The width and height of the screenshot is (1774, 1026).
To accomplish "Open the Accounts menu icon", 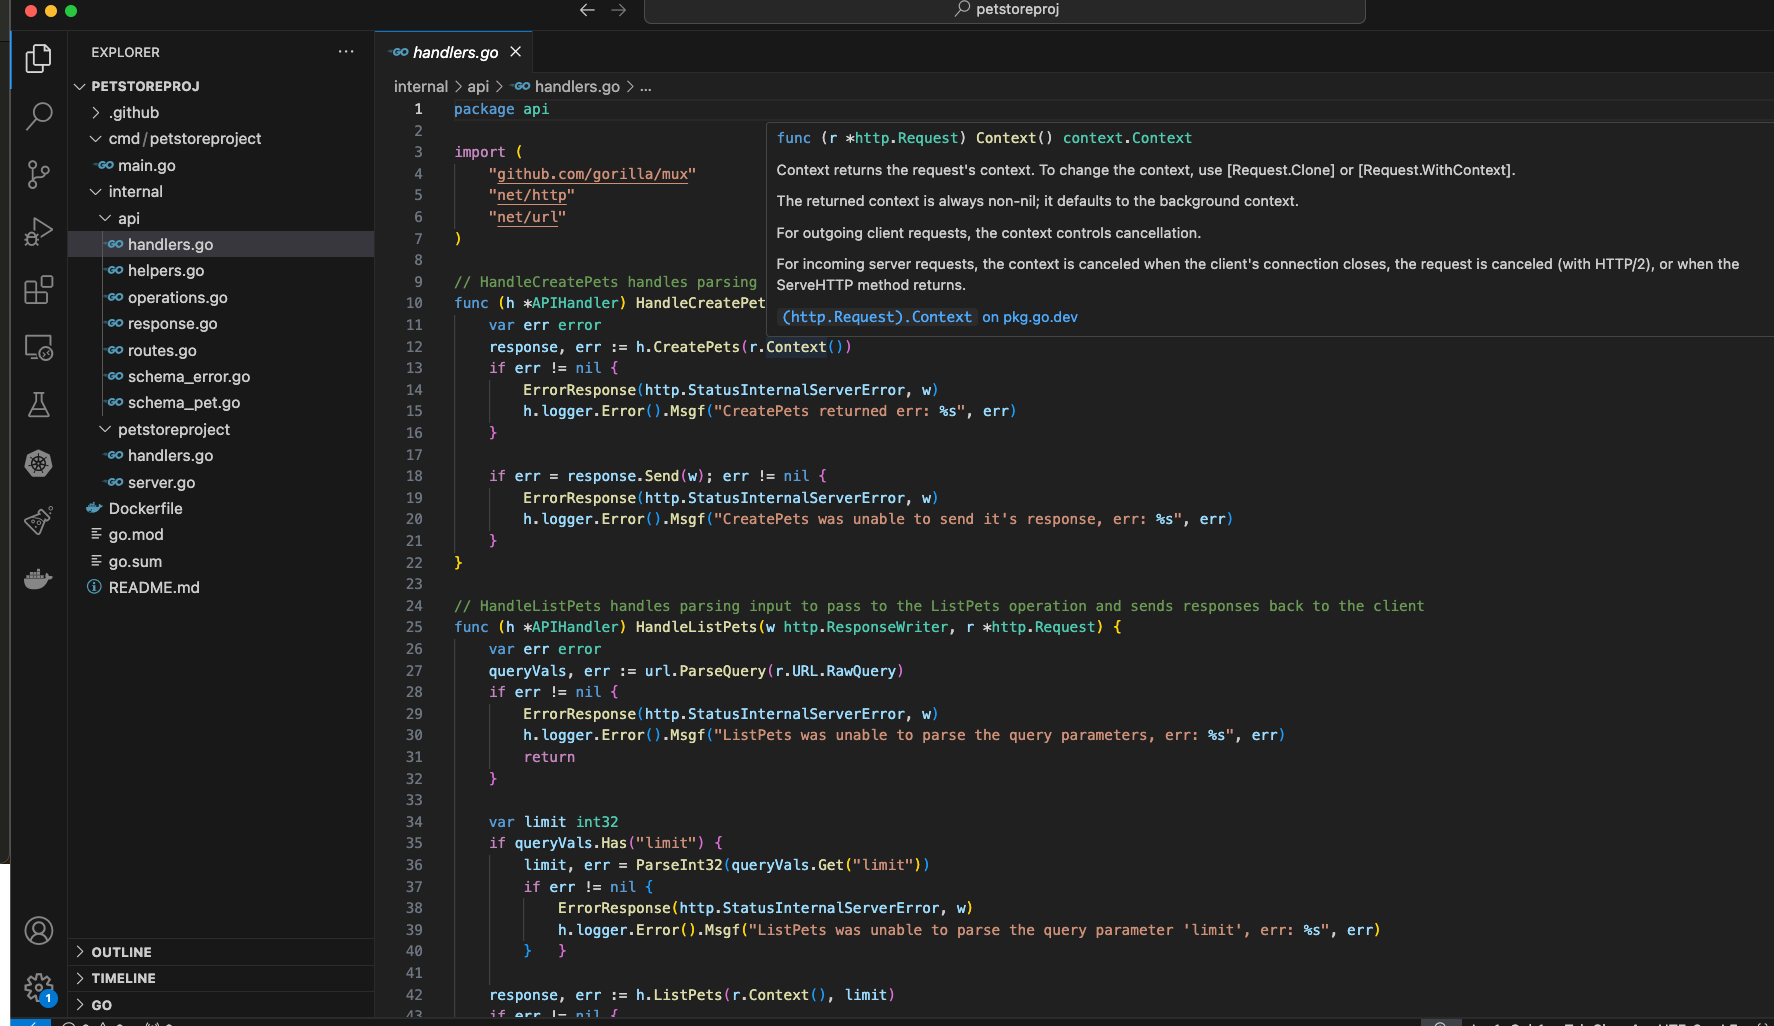I will (38, 931).
